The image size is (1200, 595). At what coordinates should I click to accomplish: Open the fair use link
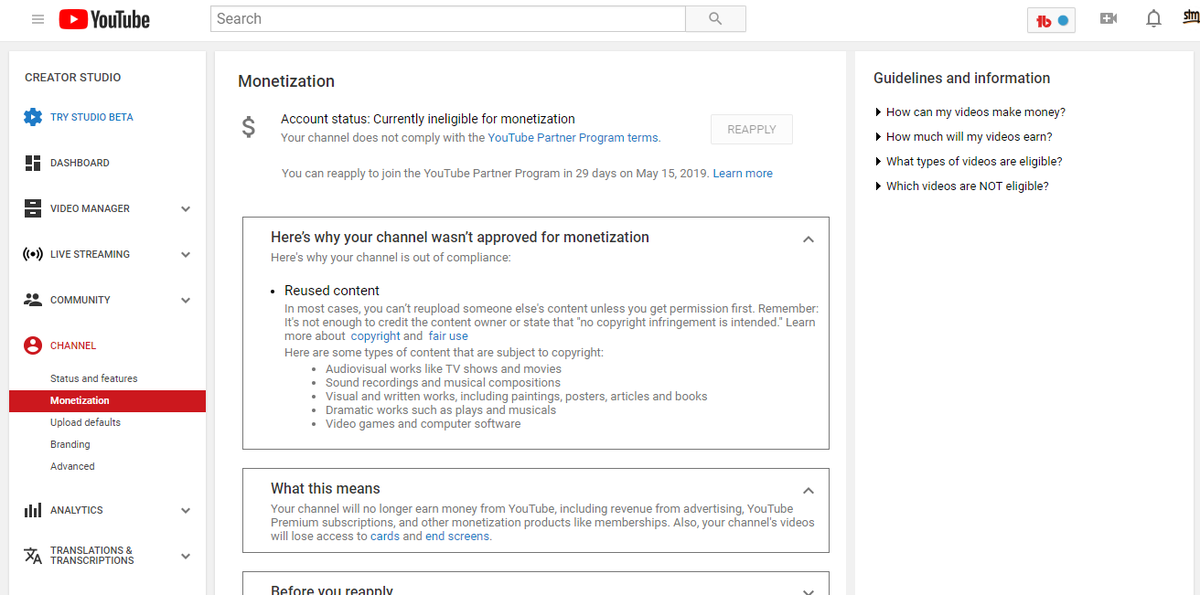[449, 337]
